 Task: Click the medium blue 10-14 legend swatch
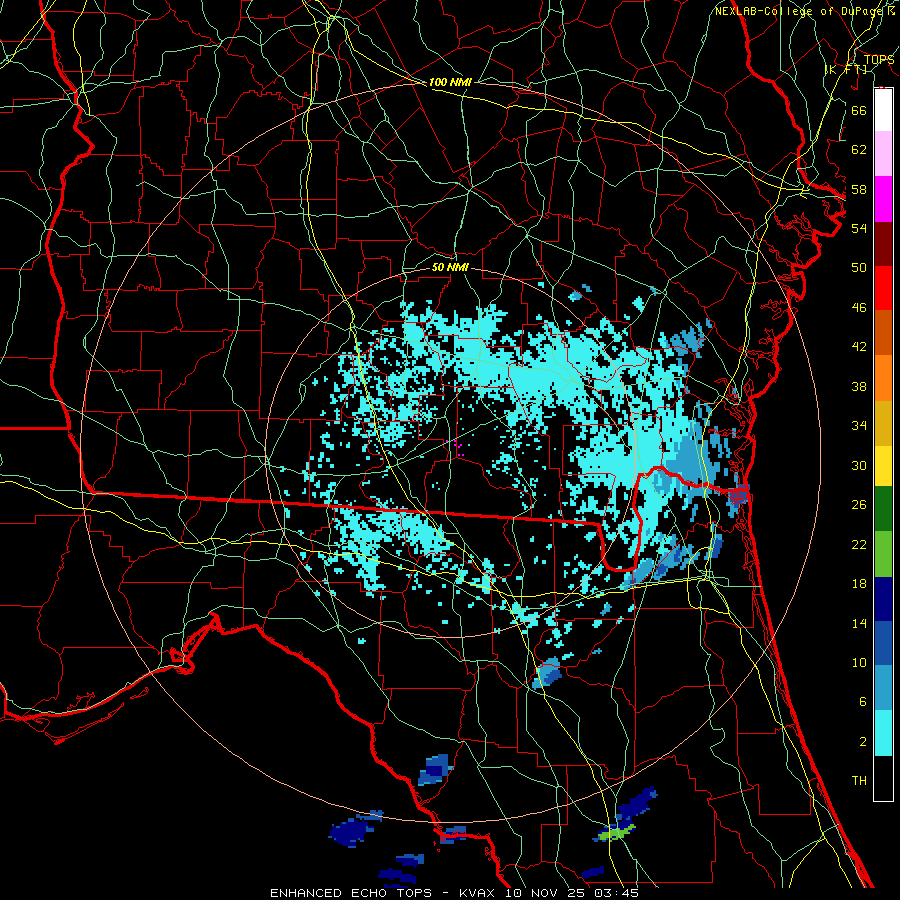tap(883, 643)
